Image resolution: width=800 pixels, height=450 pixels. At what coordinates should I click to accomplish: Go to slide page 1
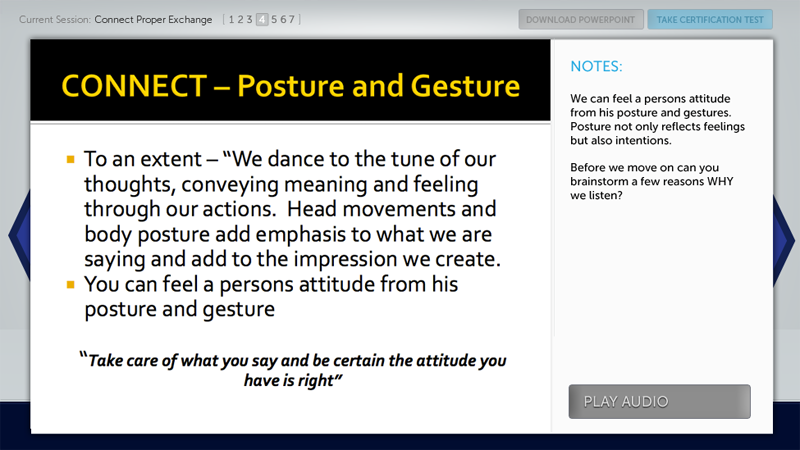pos(231,19)
